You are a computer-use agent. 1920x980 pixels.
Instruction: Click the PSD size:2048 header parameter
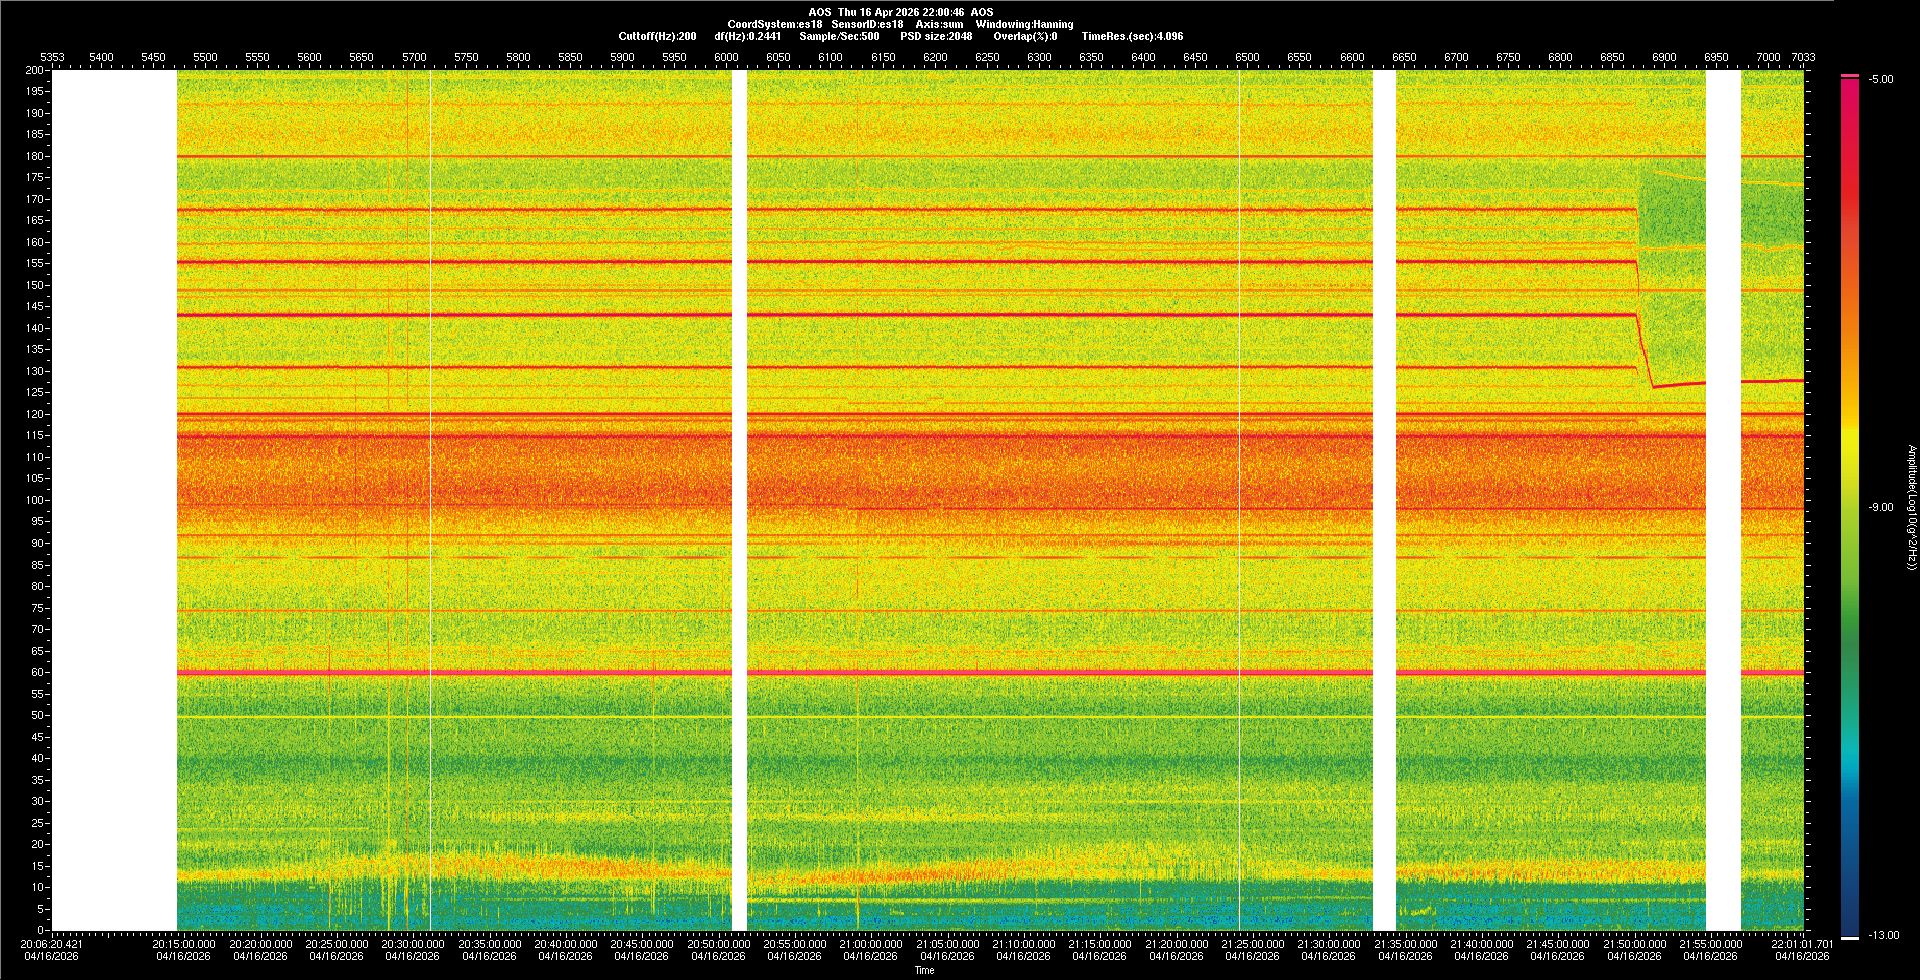pos(936,36)
